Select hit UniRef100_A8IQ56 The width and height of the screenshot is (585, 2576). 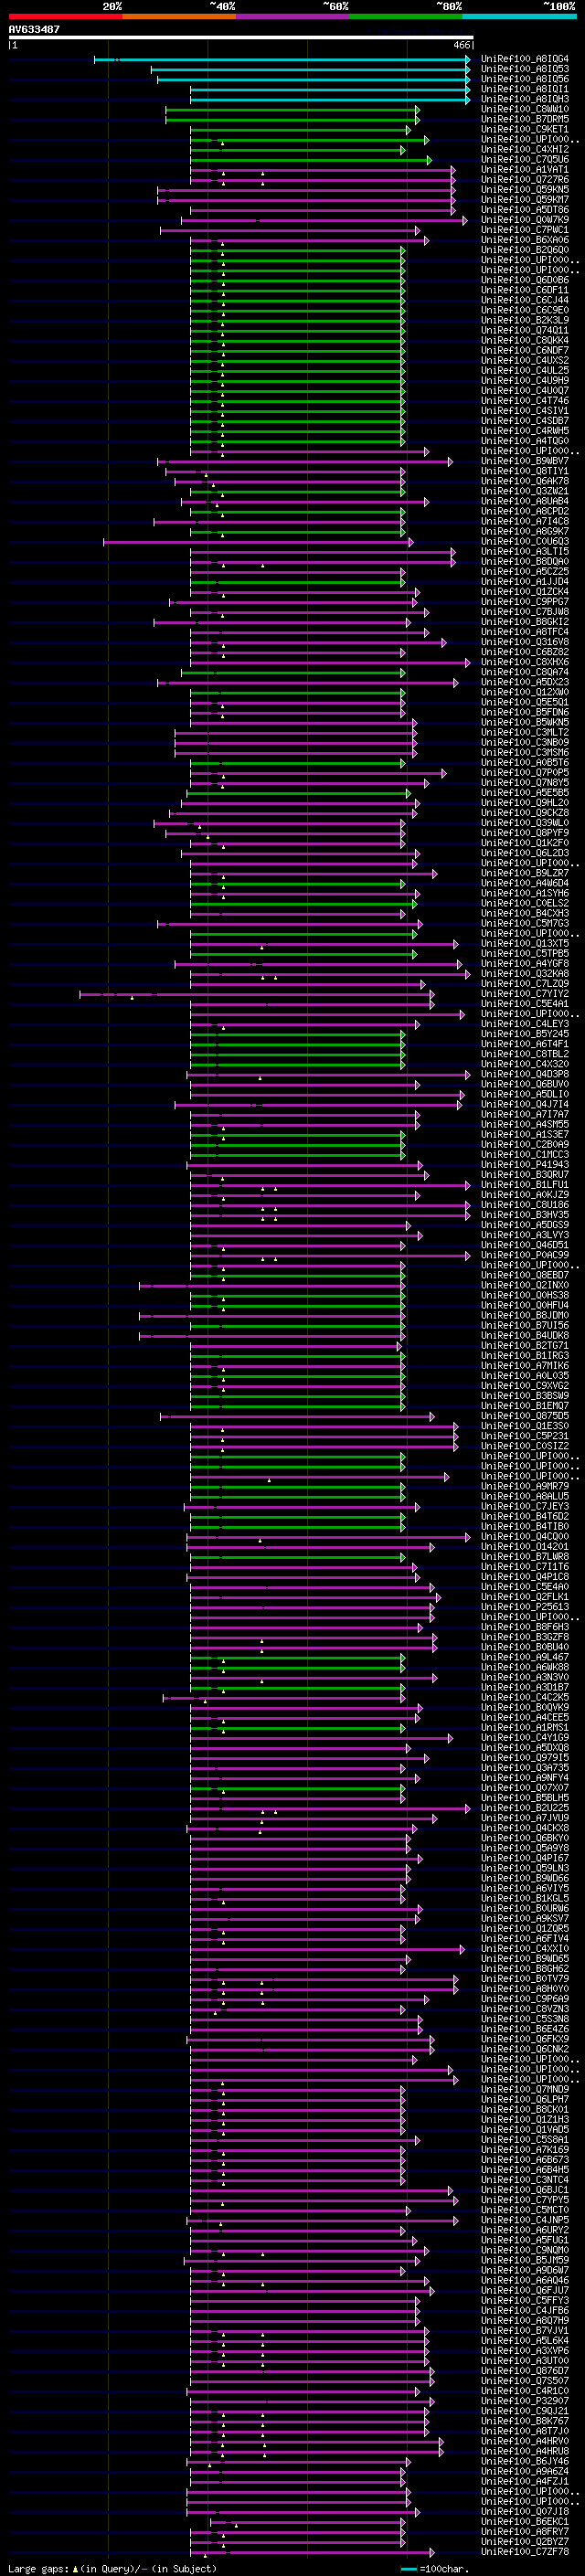point(525,79)
